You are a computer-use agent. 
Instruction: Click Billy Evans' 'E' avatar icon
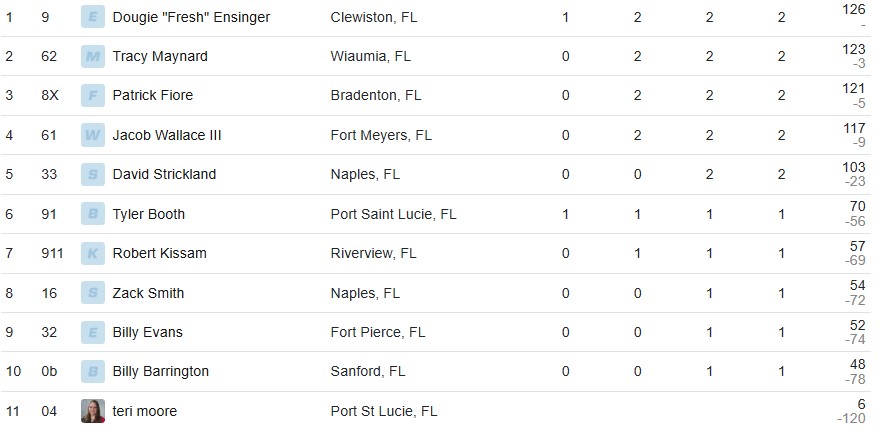93,332
